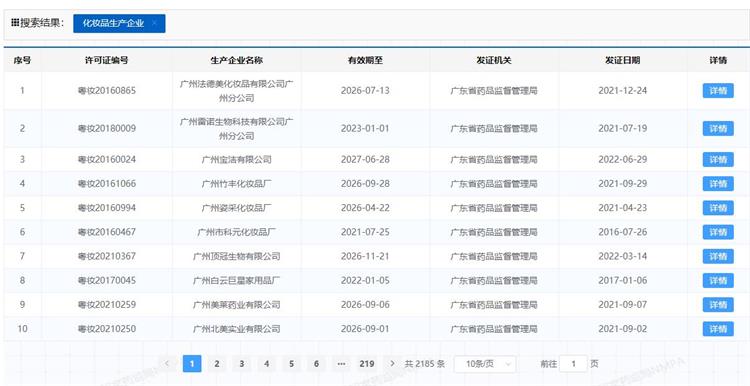Click the 发证日期 column header
Image resolution: width=750 pixels, height=386 pixels.
pos(623,61)
